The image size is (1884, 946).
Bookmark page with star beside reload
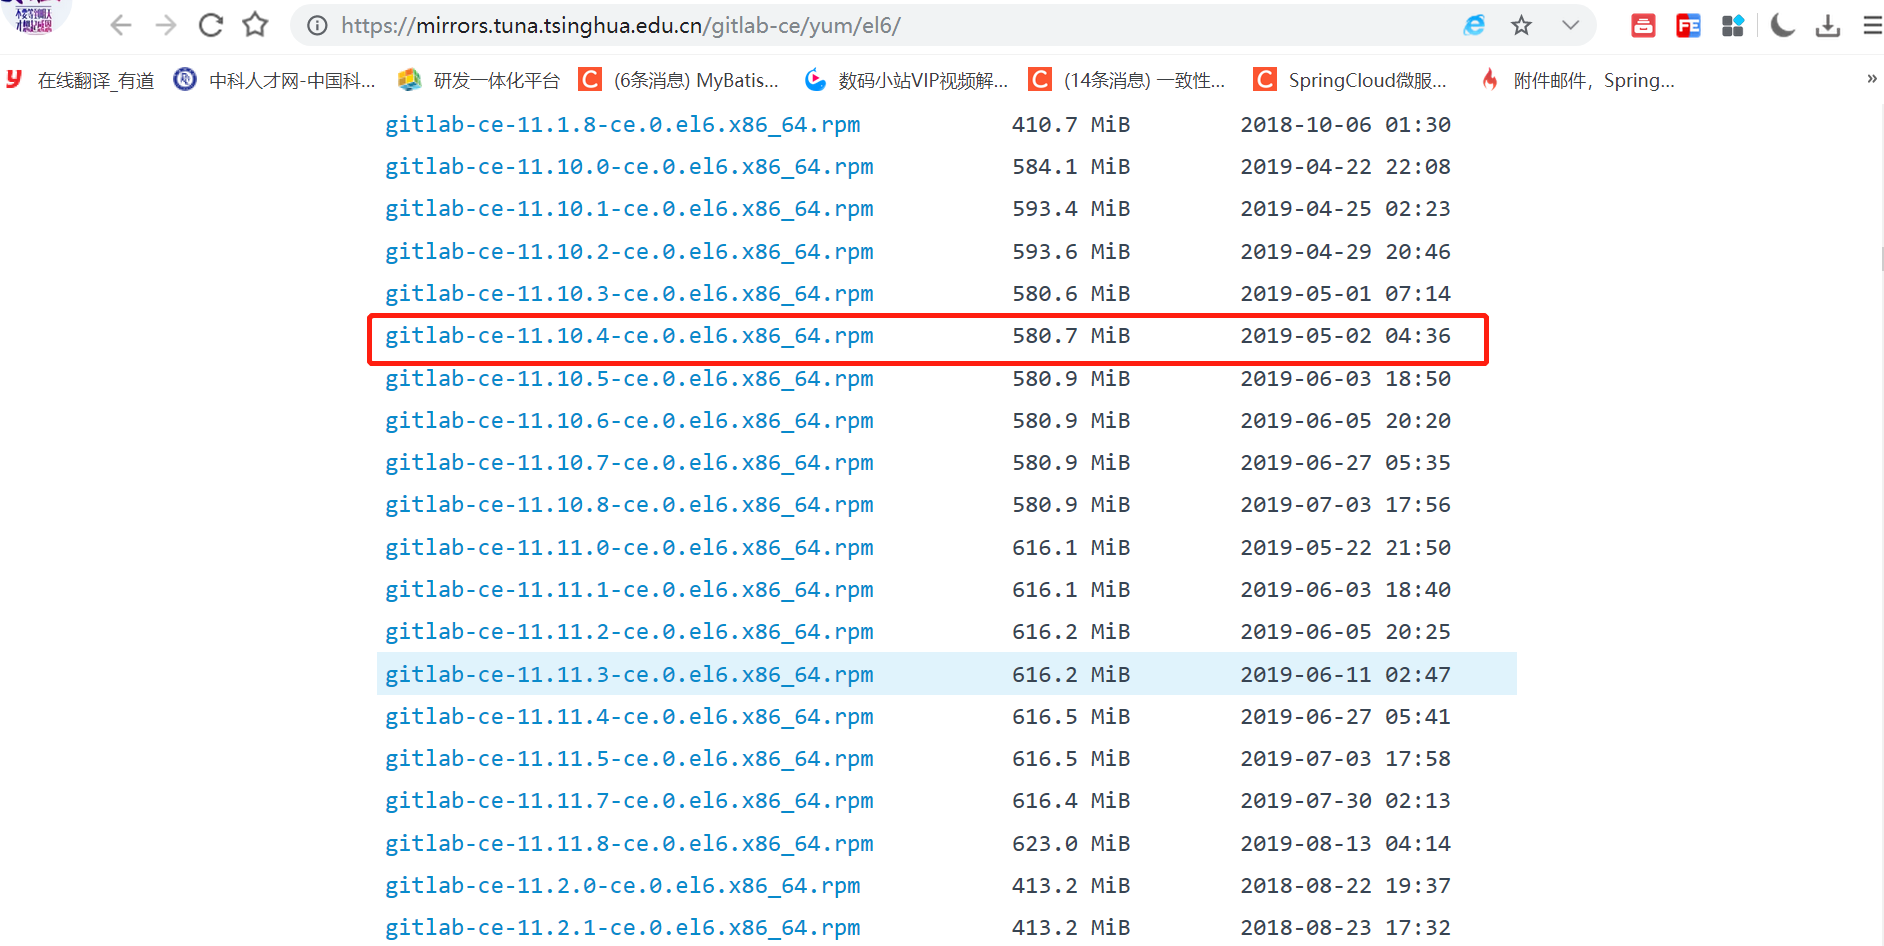pyautogui.click(x=256, y=24)
